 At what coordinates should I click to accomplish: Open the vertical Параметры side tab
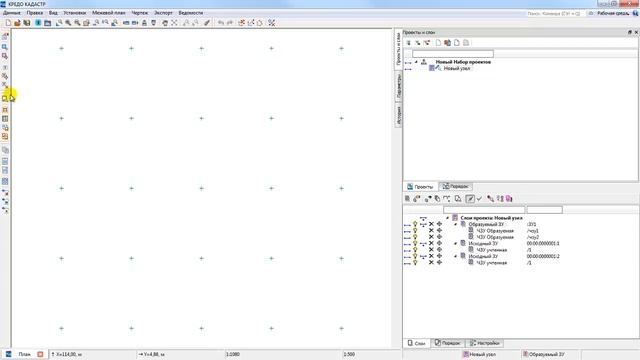(399, 86)
